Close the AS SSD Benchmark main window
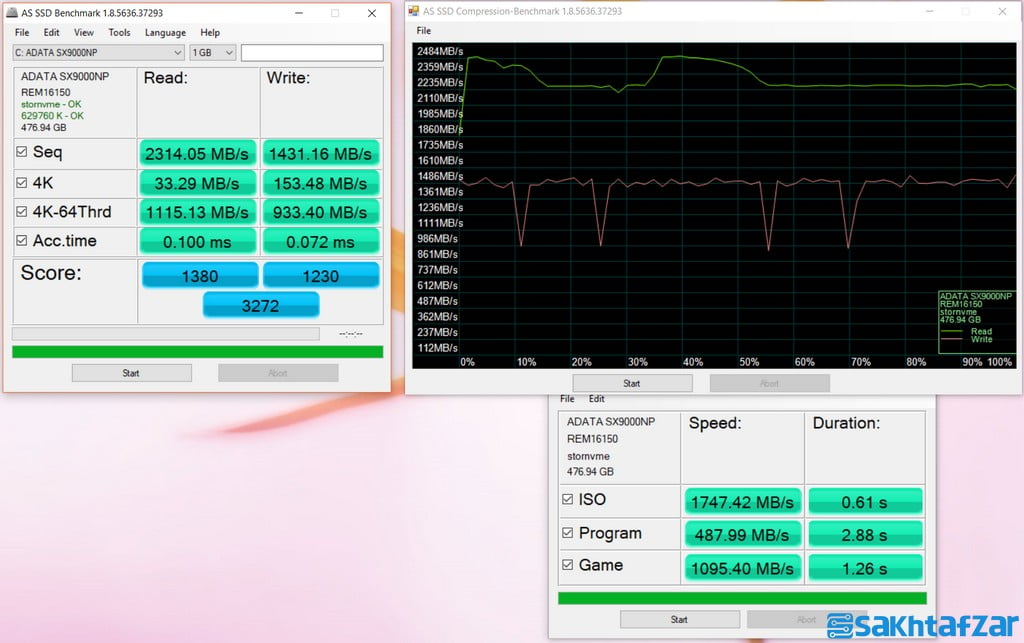This screenshot has width=1024, height=643. point(372,13)
